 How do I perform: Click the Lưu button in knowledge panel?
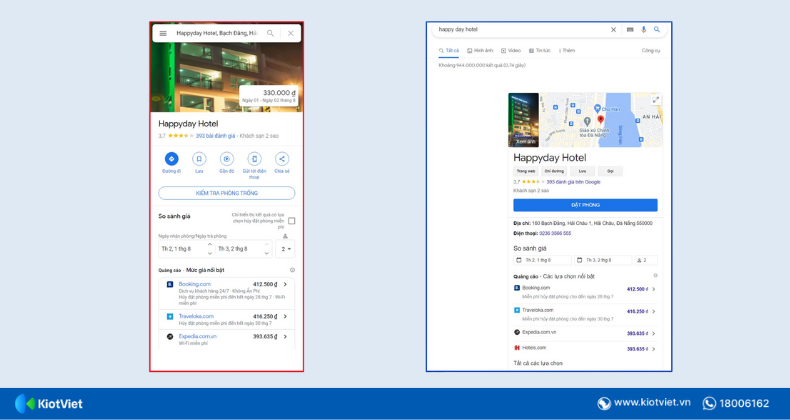click(x=582, y=171)
